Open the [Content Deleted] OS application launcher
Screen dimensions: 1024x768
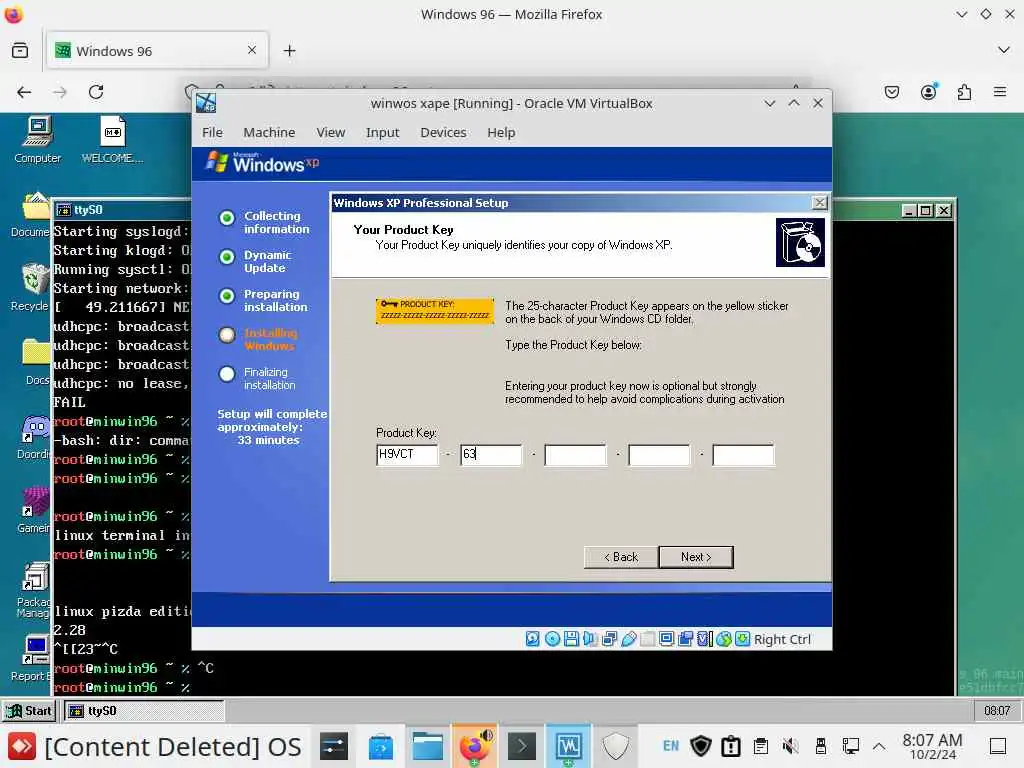pos(154,746)
